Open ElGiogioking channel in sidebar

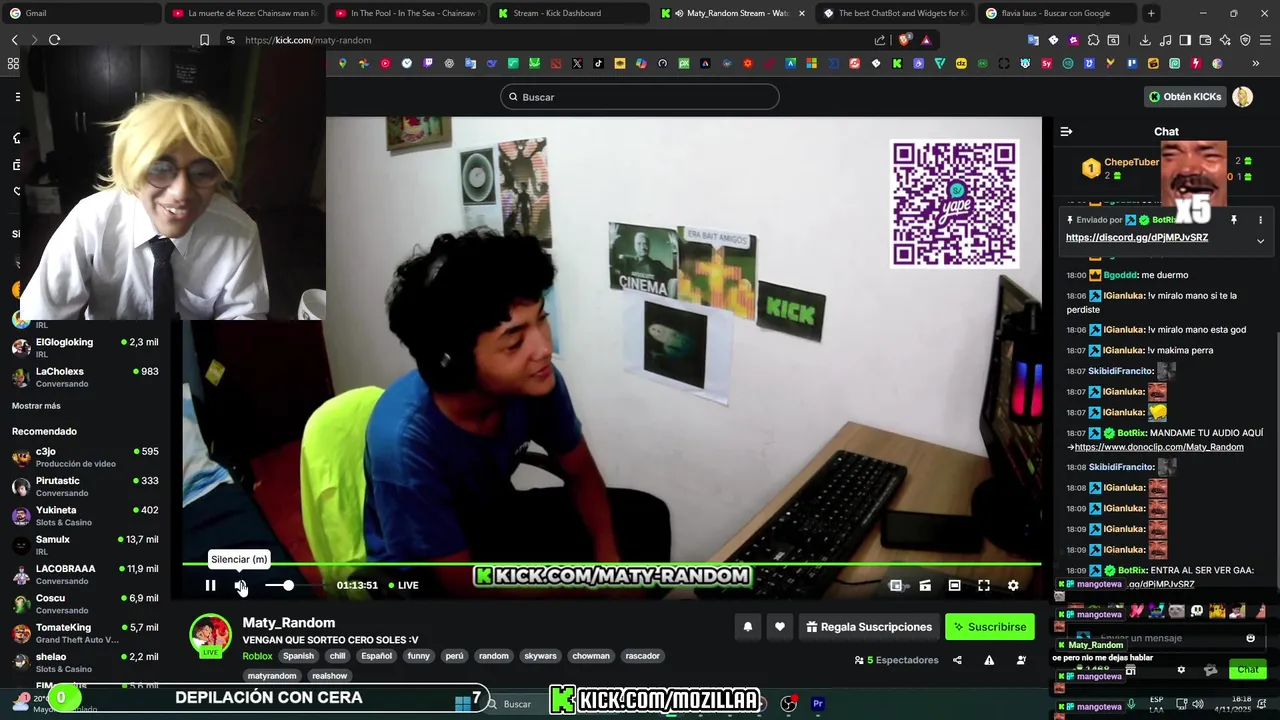coord(85,346)
